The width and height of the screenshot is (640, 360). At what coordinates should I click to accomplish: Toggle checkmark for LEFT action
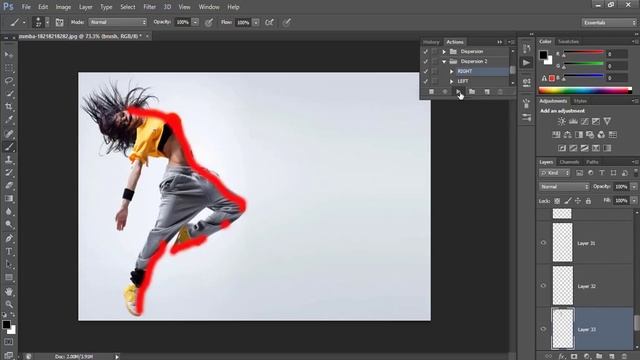tap(426, 81)
